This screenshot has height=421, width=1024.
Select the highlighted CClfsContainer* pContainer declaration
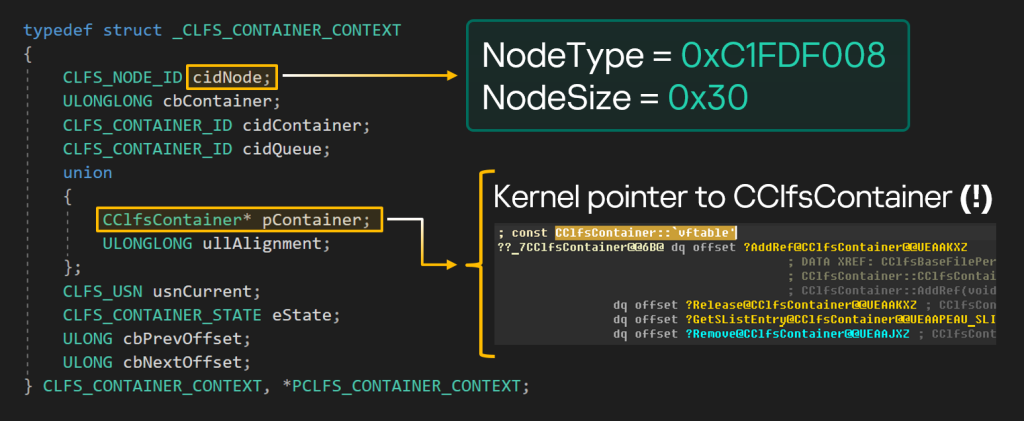(x=238, y=219)
